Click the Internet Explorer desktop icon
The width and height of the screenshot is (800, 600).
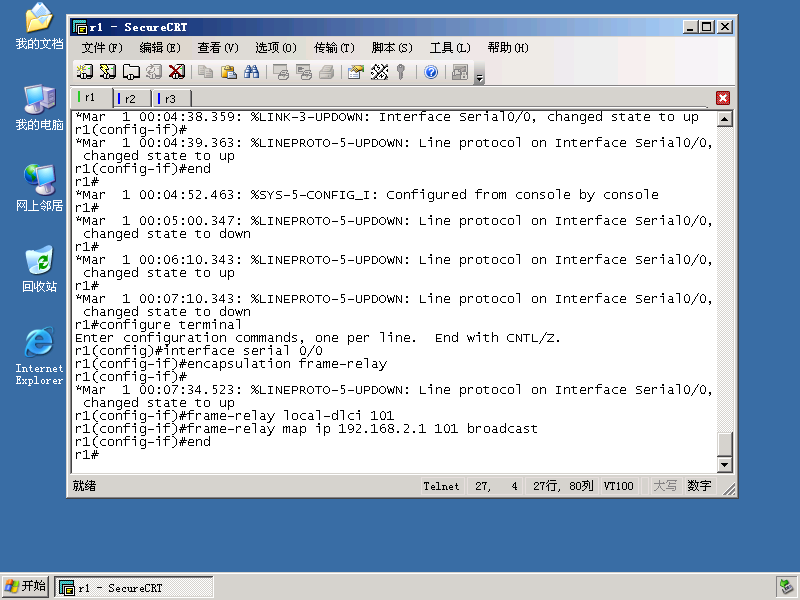click(39, 356)
